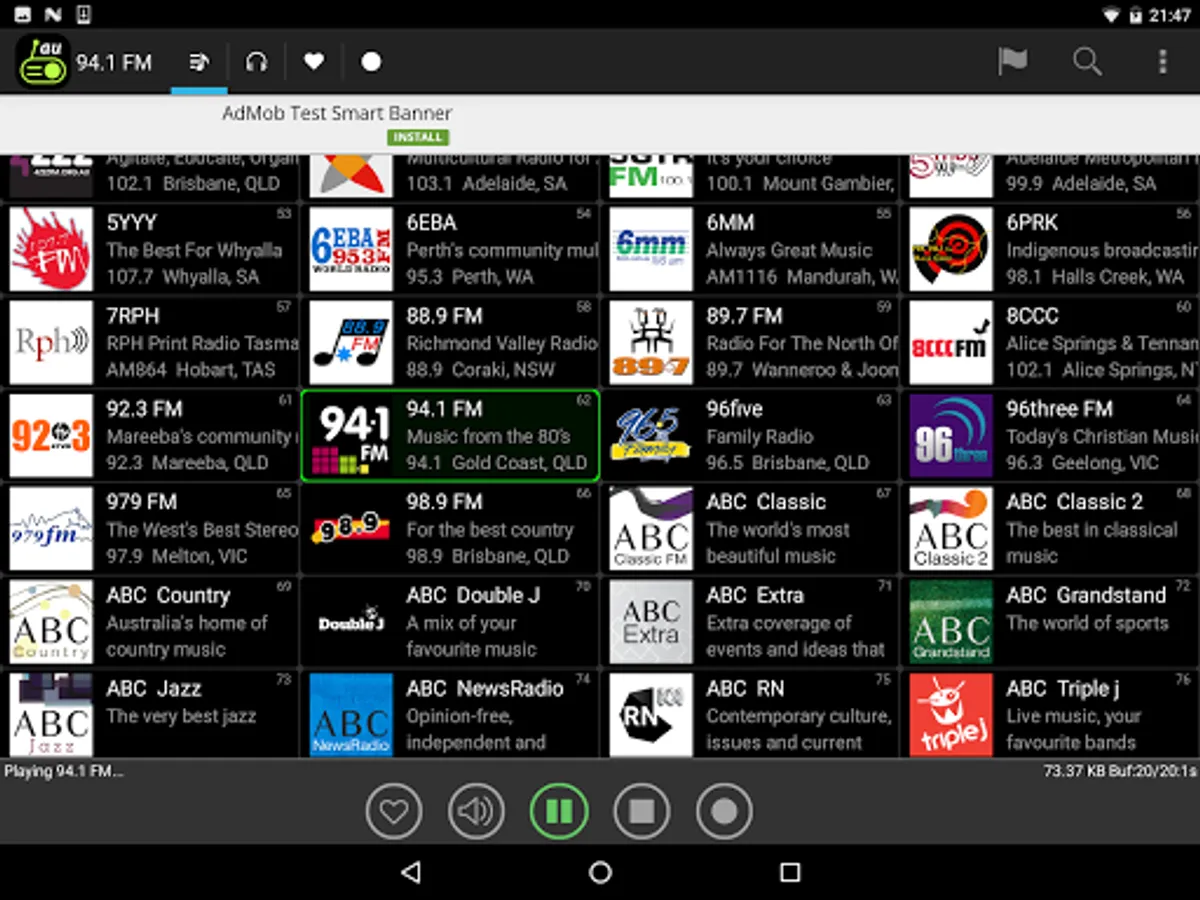
Task: Select the ABC RN logo
Action: coord(651,714)
